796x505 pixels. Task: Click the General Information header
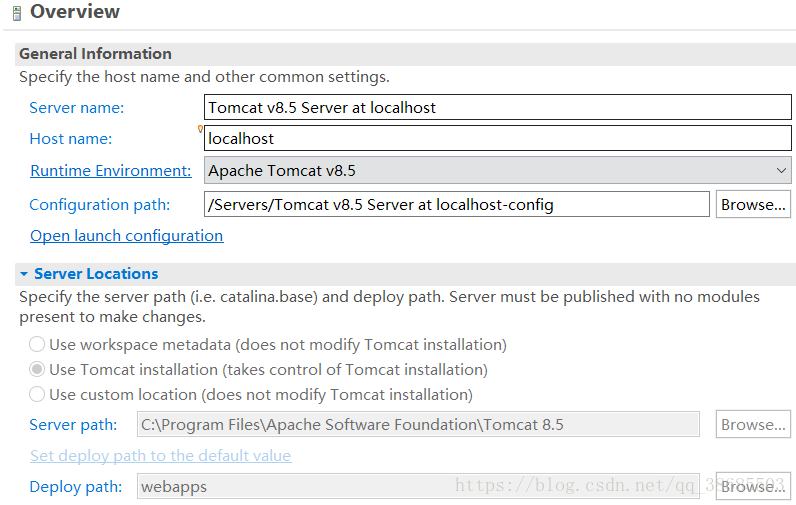coord(95,54)
